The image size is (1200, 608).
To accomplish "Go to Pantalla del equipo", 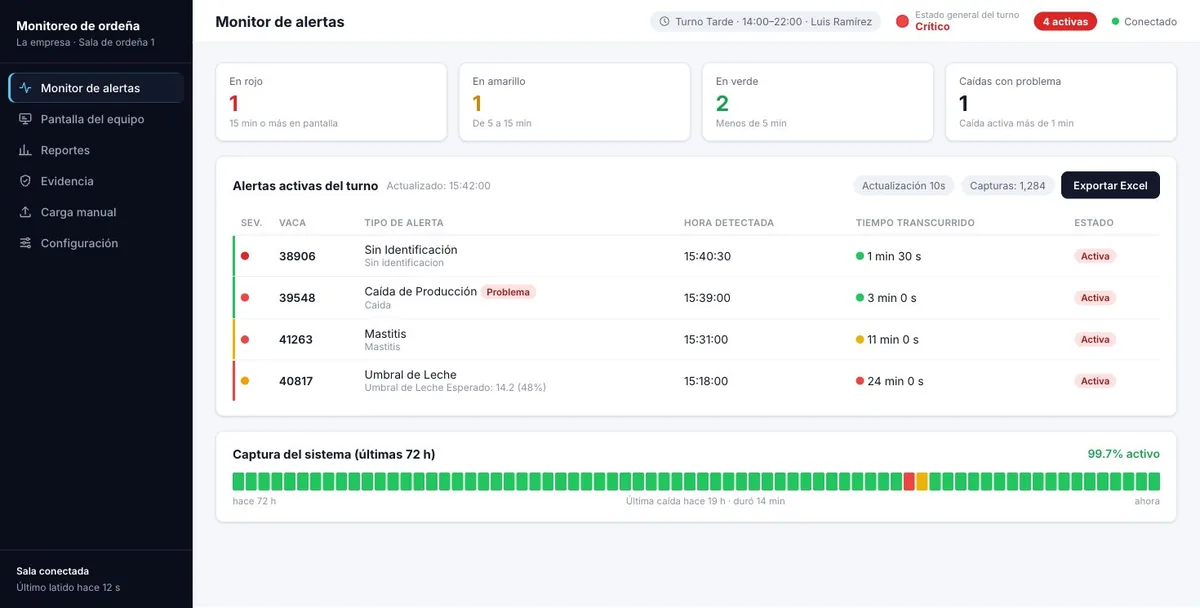I will click(96, 119).
